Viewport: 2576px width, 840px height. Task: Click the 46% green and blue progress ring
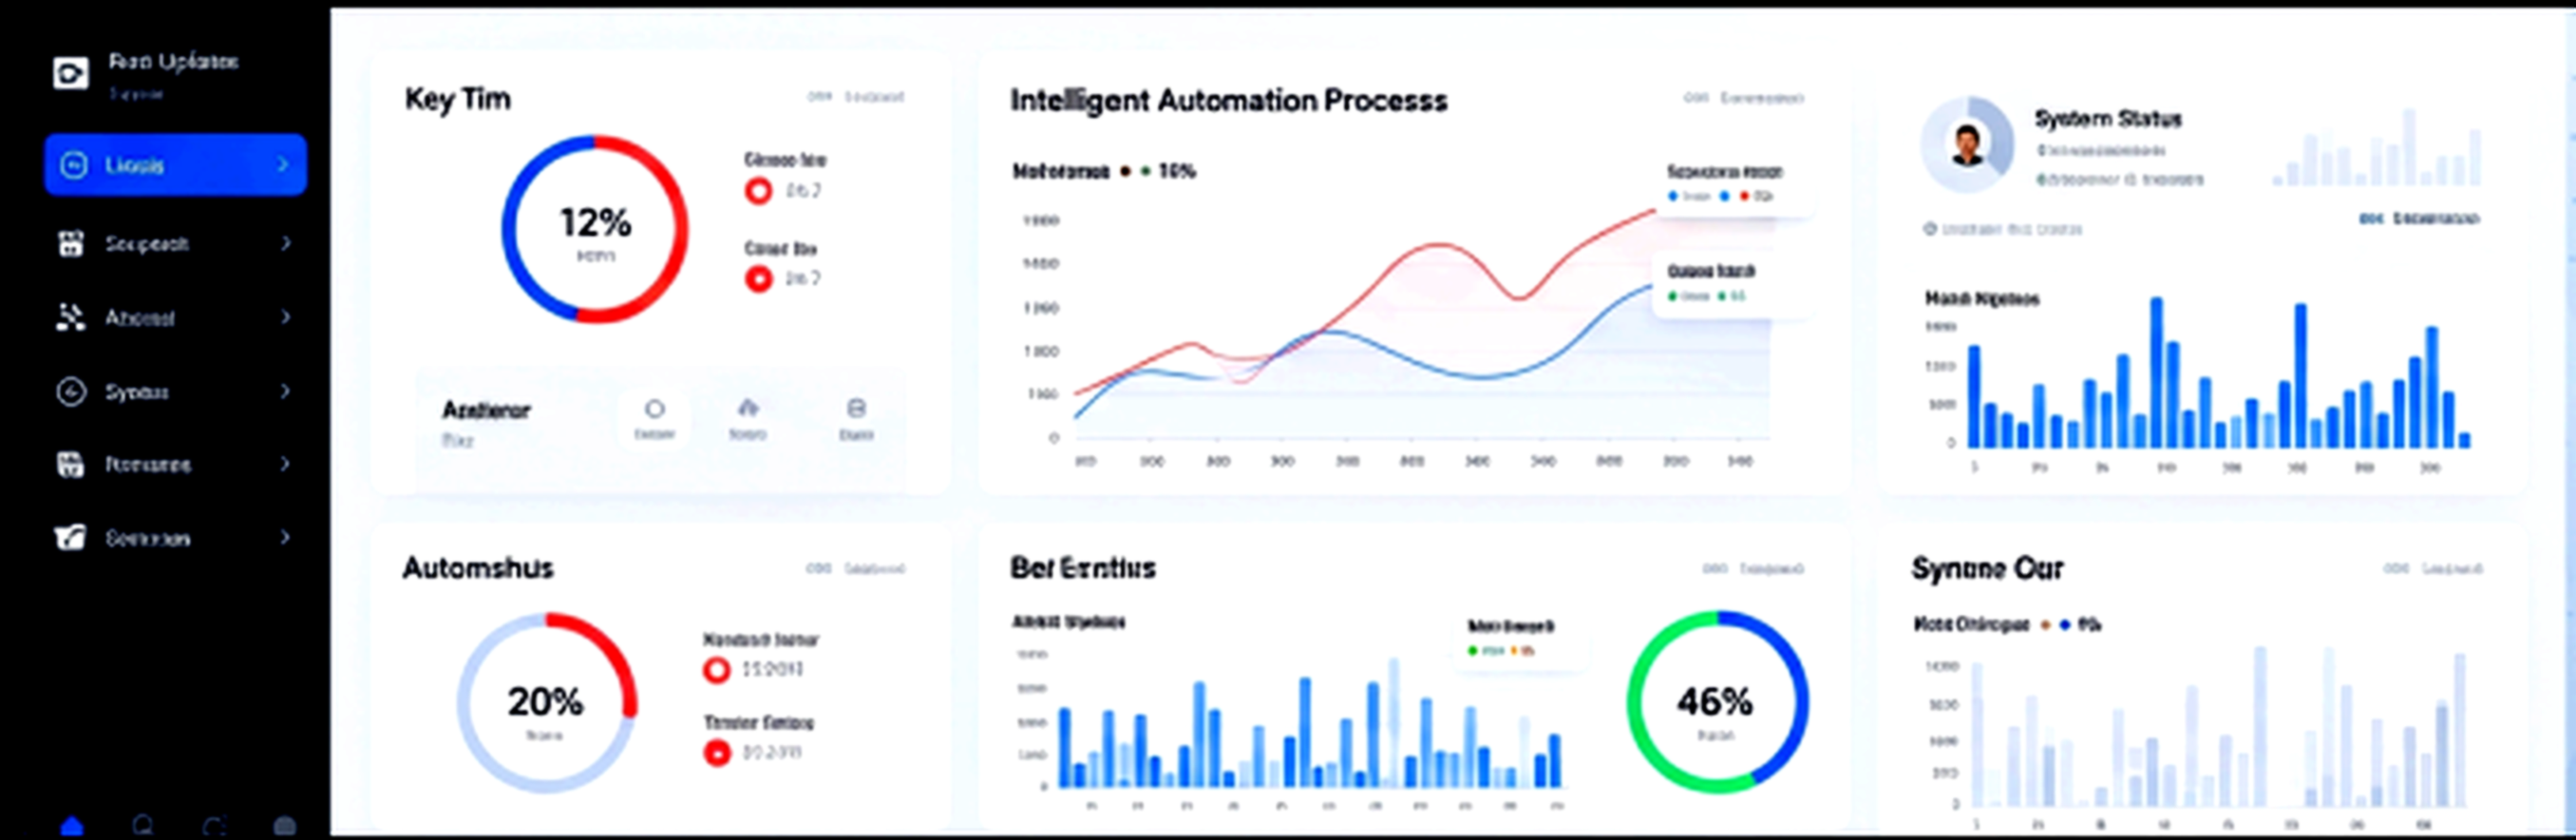[x=1716, y=701]
